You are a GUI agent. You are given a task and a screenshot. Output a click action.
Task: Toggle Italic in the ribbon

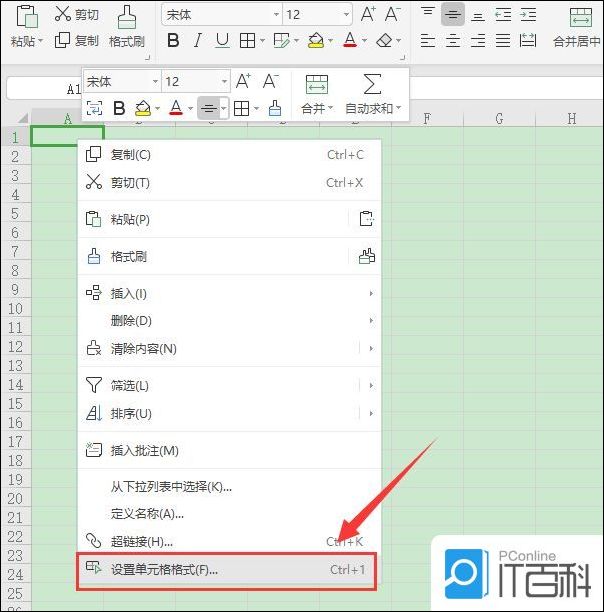[x=198, y=40]
